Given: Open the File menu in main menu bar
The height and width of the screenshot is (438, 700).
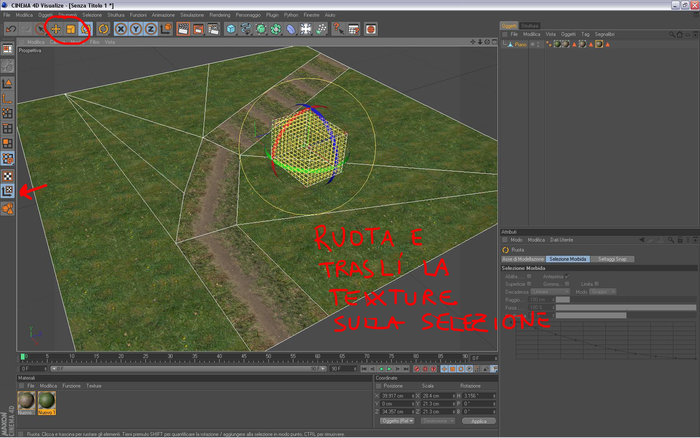Looking at the screenshot, I should (x=7, y=15).
